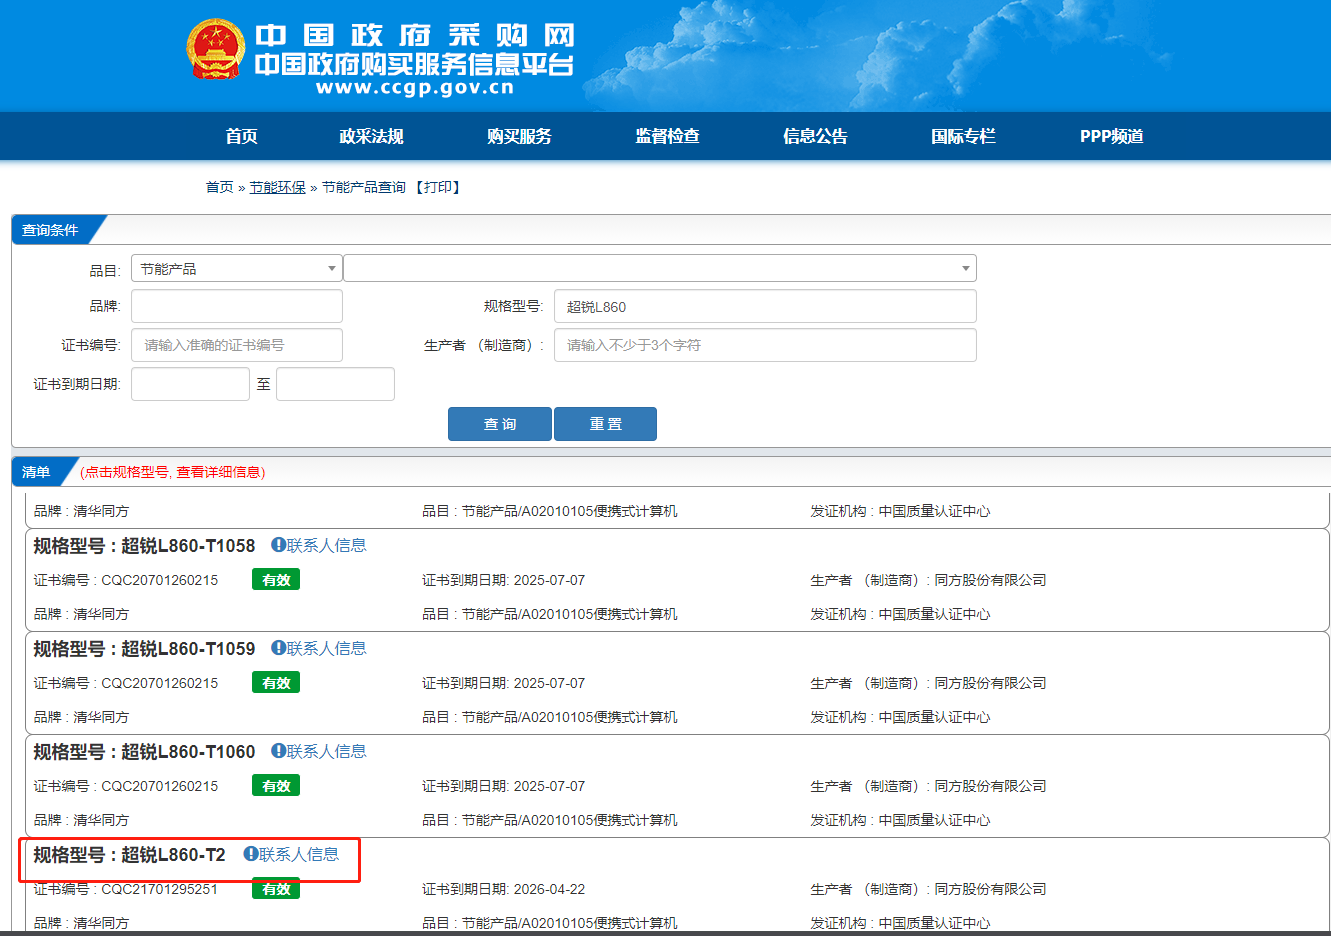
Task: Click the 证书到期日期 start date field
Action: [190, 384]
